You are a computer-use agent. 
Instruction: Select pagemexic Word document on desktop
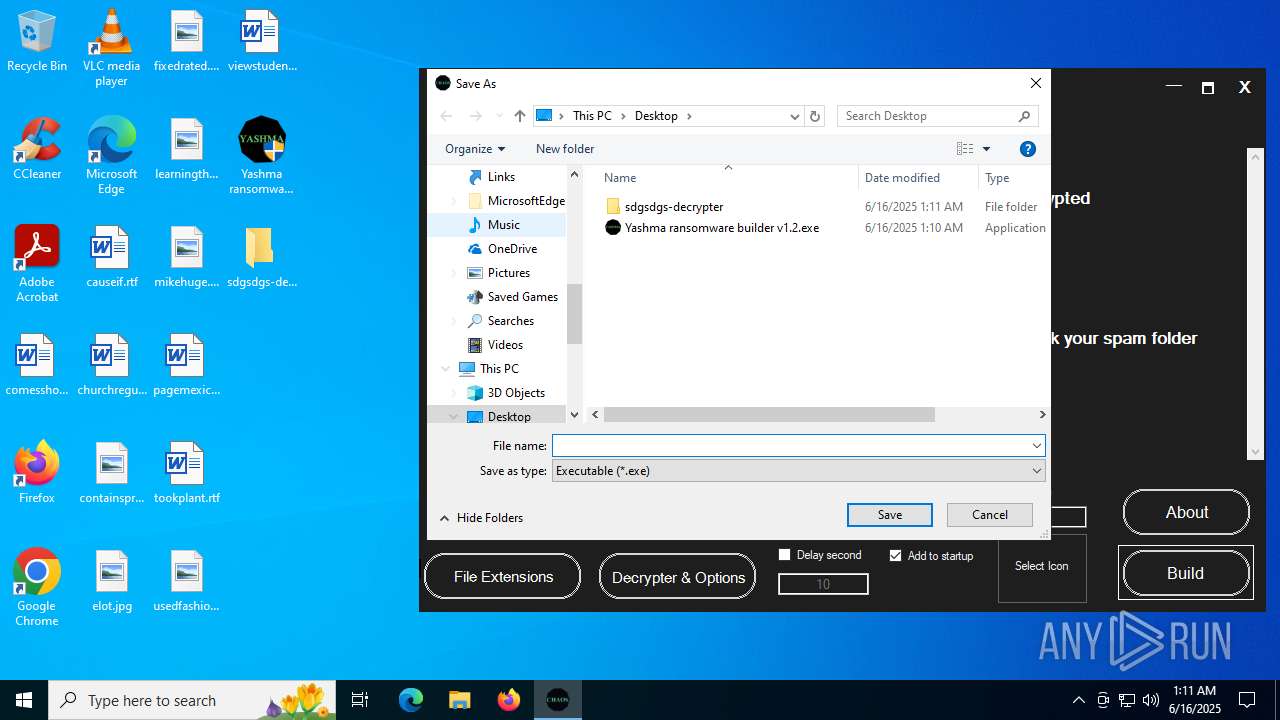point(186,365)
